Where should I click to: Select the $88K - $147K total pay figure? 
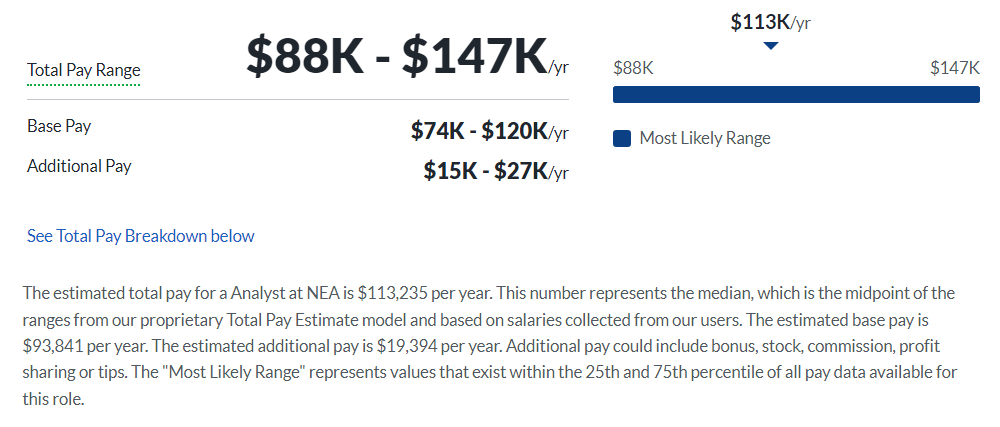pos(407,56)
